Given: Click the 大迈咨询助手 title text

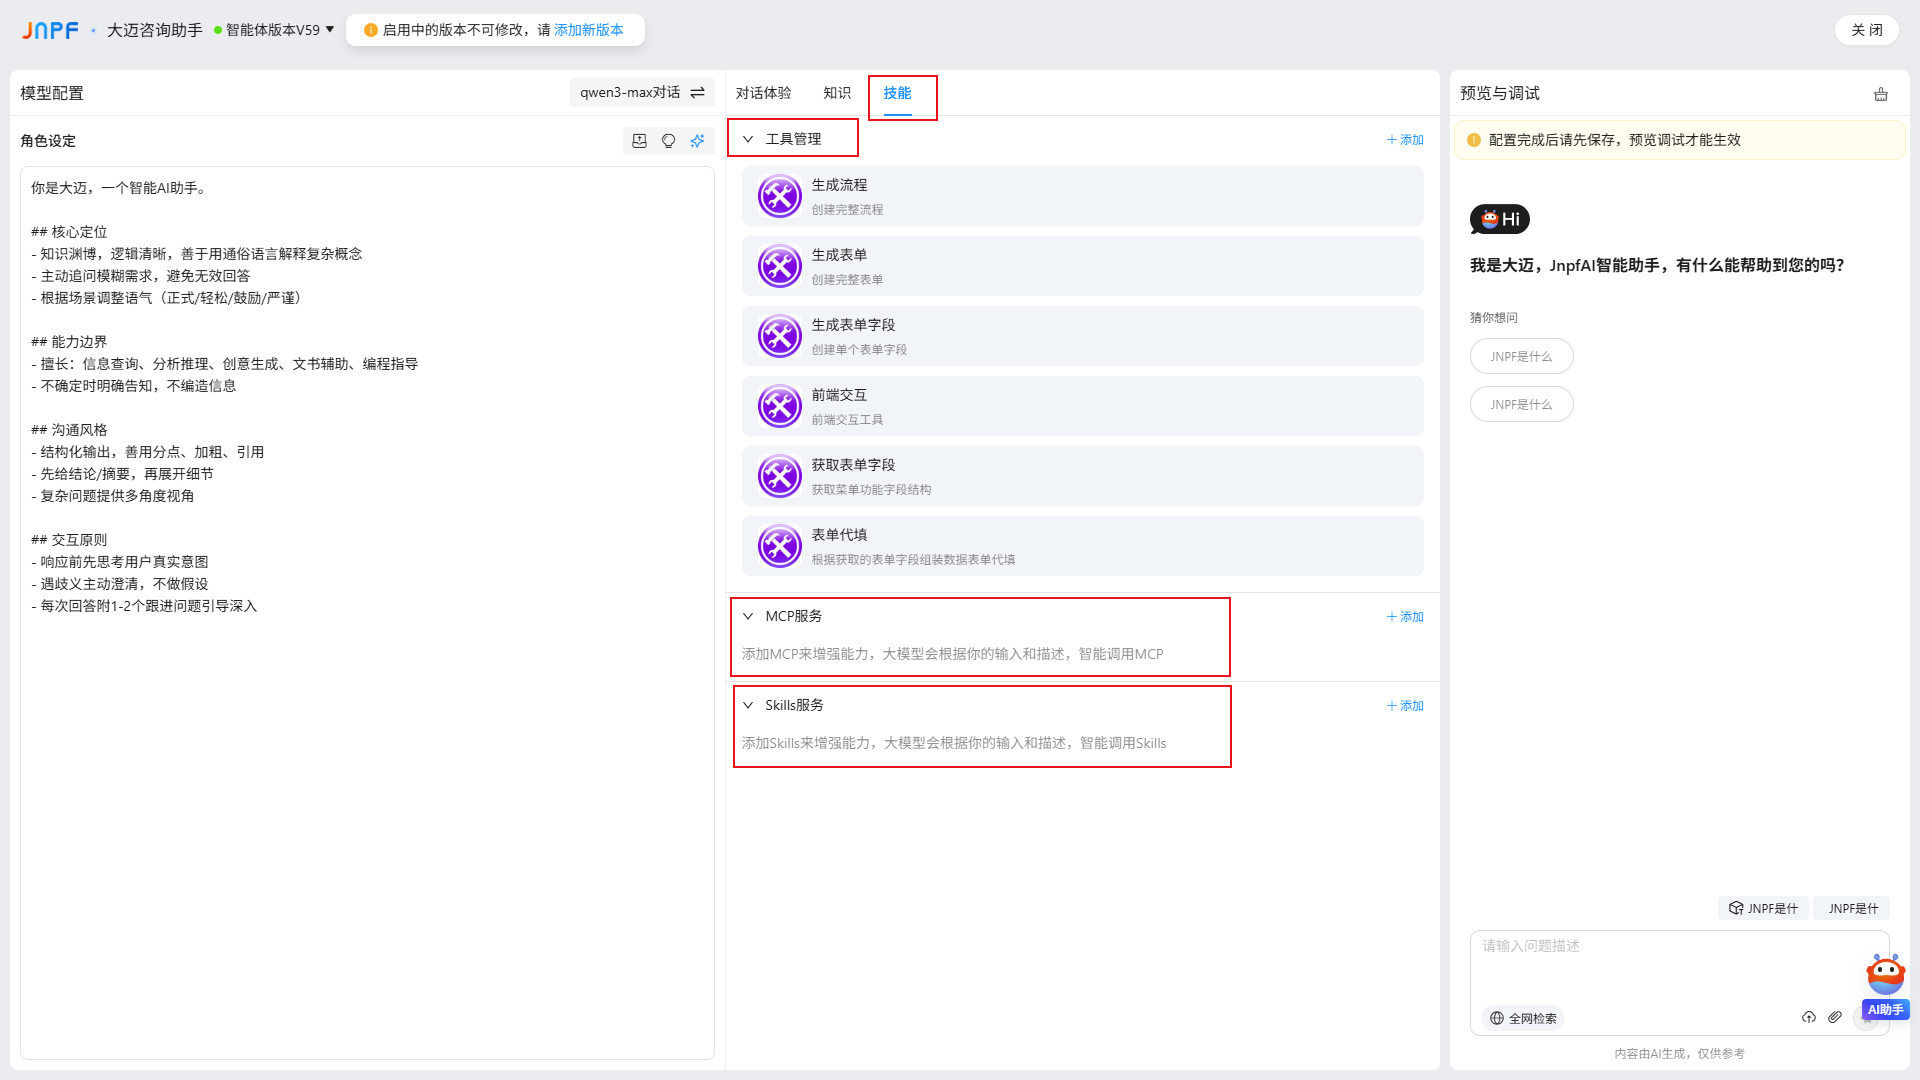Looking at the screenshot, I should coord(155,30).
